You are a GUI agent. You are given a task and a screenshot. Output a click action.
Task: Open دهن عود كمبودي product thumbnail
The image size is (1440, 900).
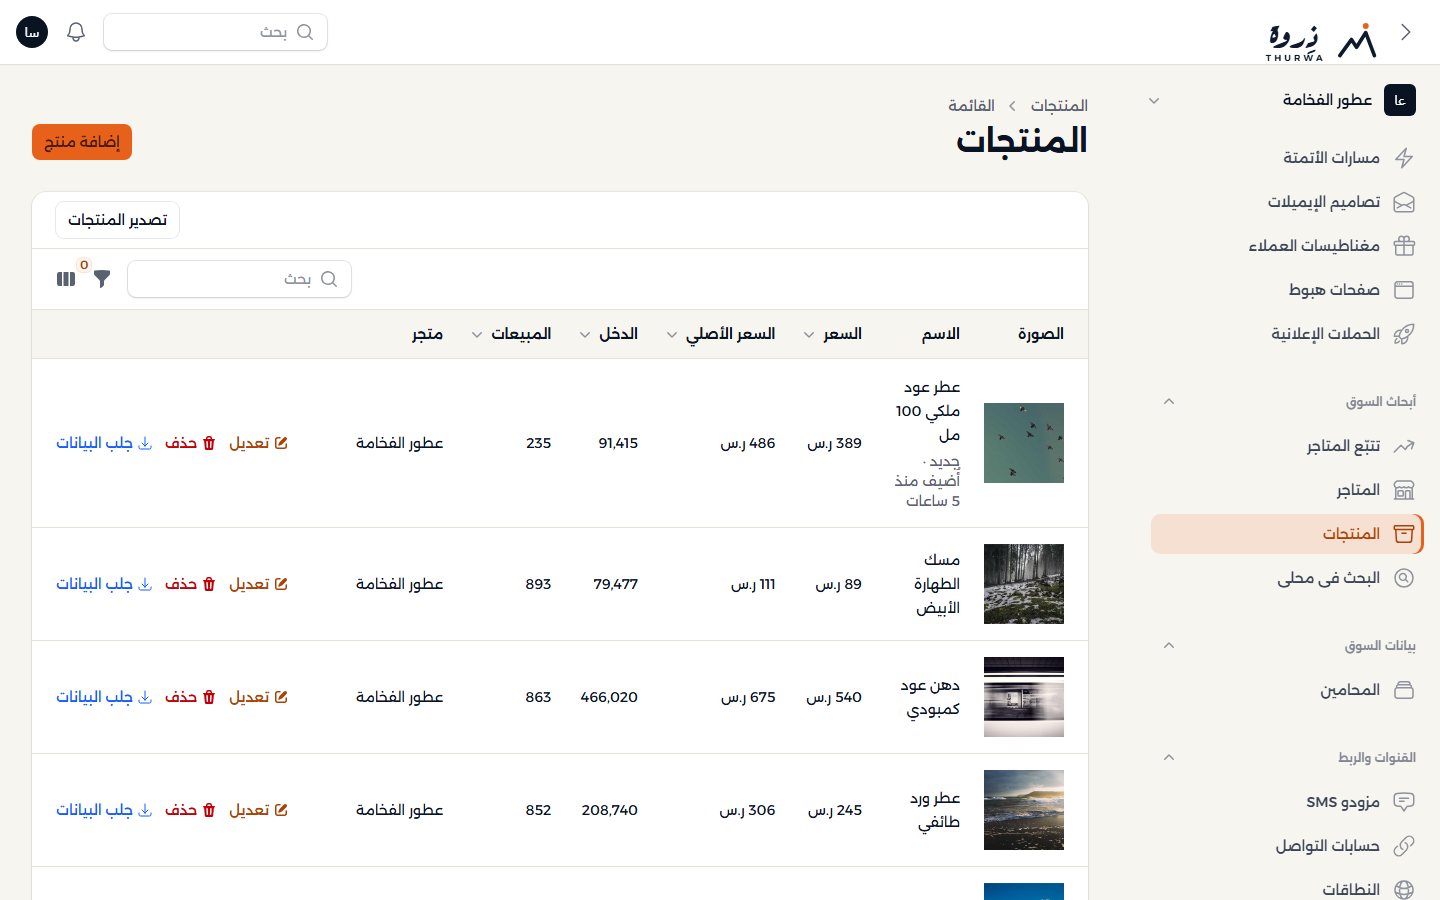[x=1024, y=697]
